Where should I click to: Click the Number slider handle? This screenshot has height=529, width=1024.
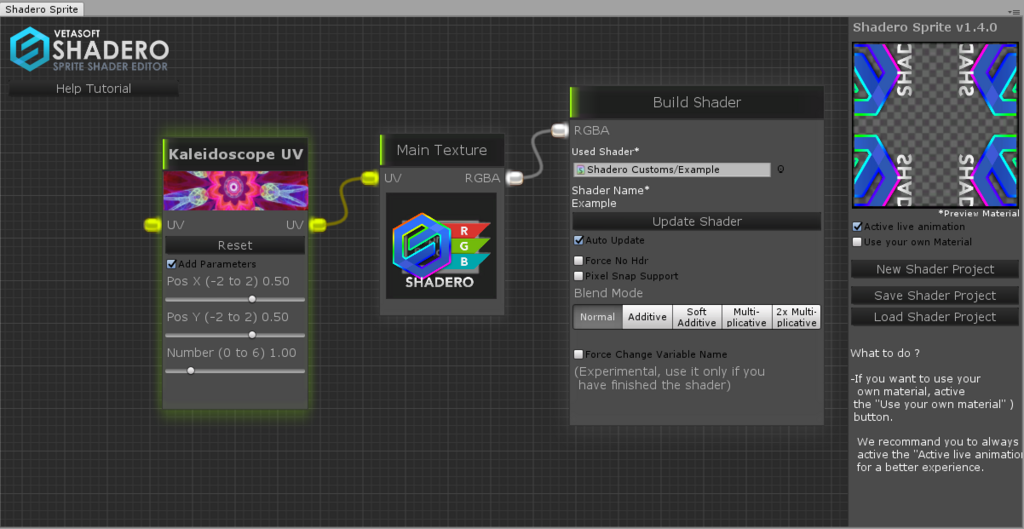(191, 370)
